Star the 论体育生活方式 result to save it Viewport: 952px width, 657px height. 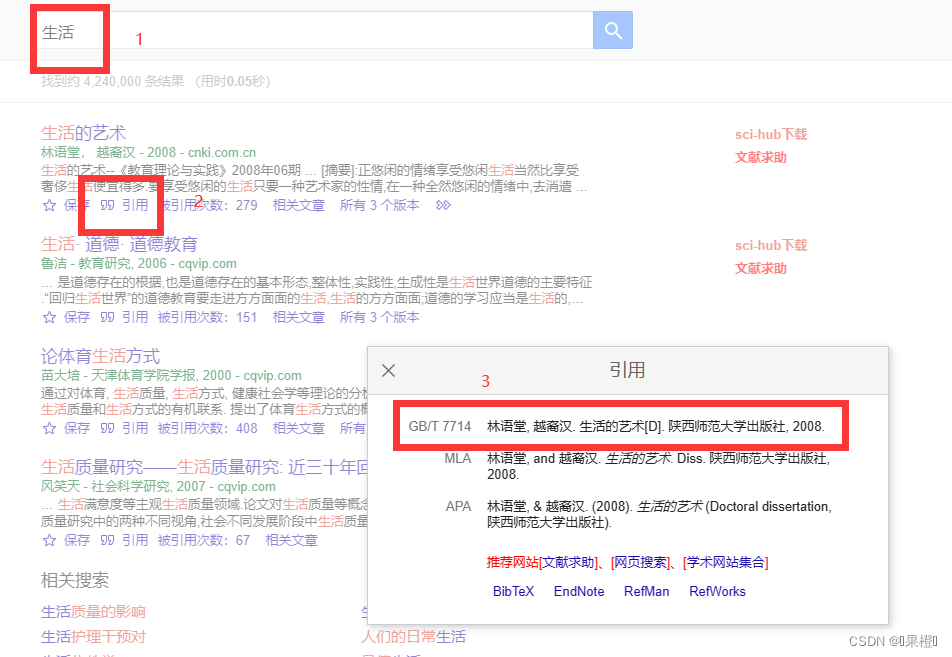[x=49, y=427]
